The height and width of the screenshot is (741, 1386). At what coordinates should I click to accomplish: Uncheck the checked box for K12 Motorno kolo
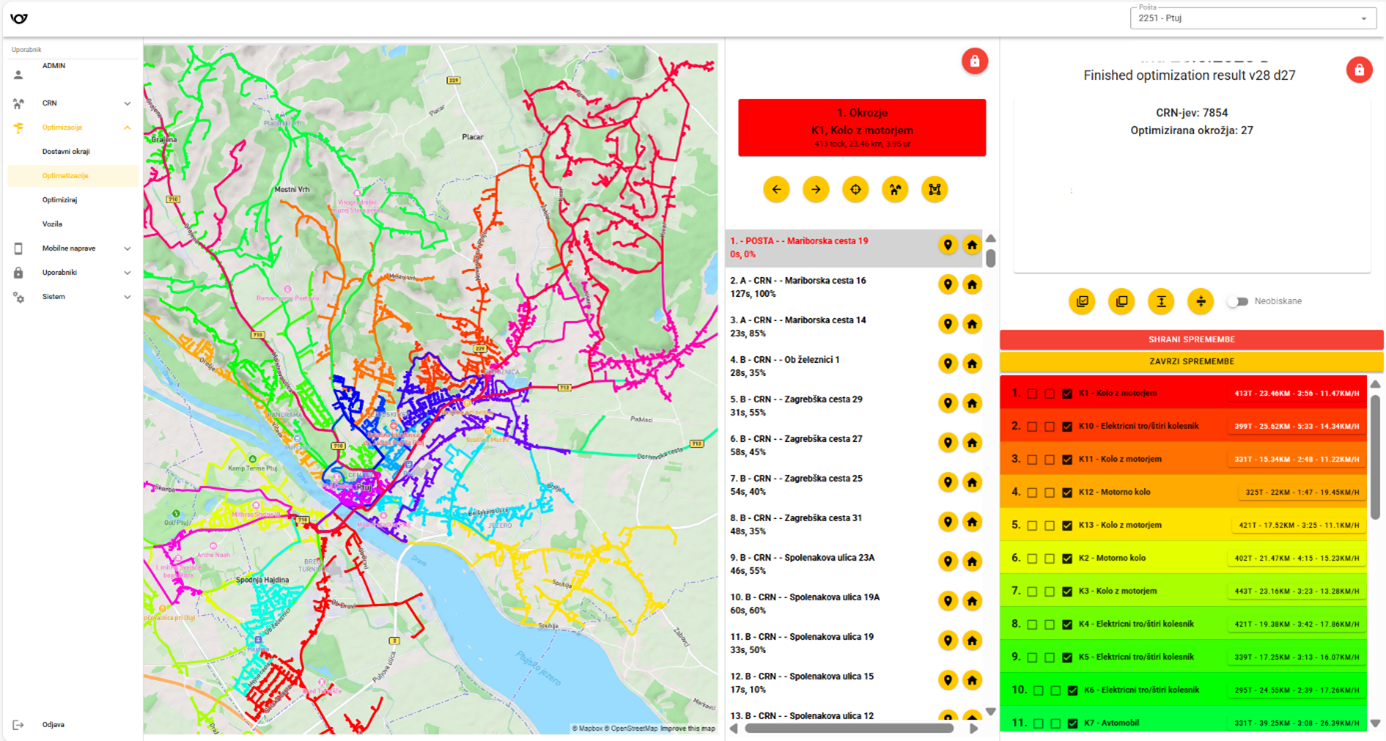point(1067,492)
